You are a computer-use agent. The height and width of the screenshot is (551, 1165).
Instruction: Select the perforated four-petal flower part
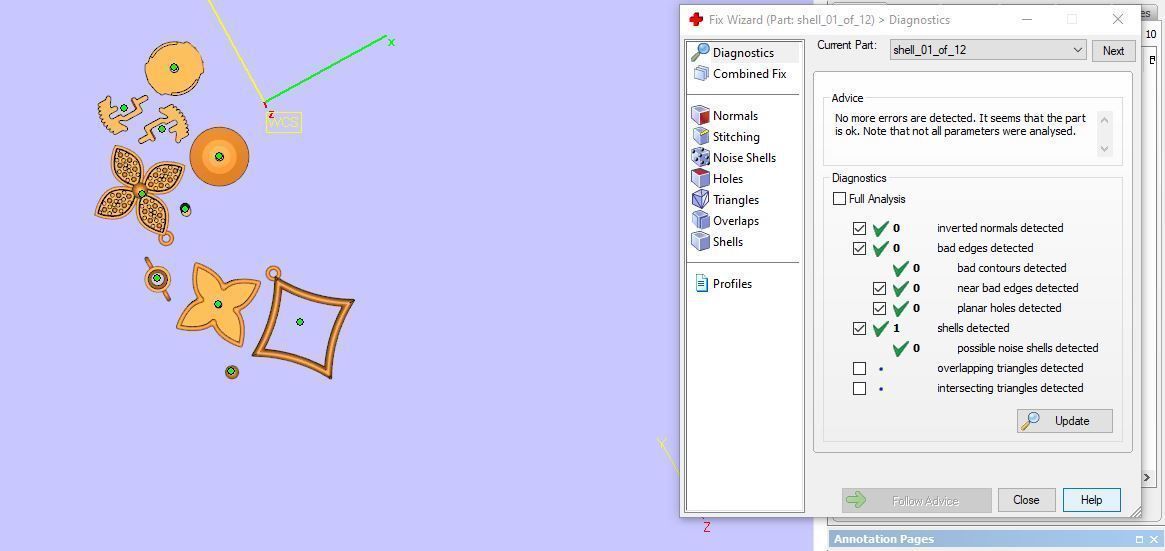(x=141, y=193)
